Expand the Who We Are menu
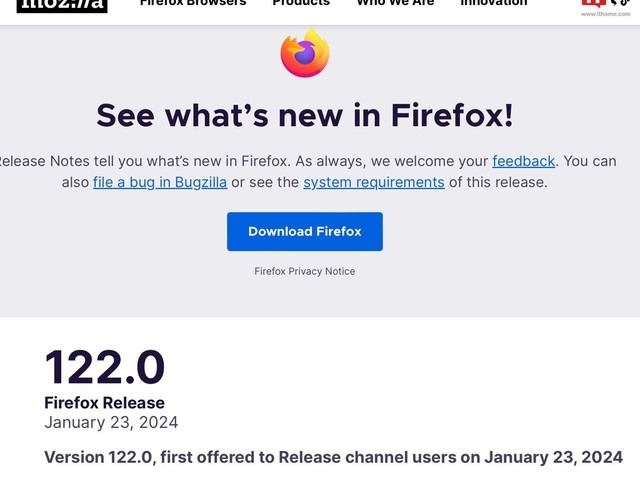Image resolution: width=640 pixels, height=480 pixels. (395, 4)
